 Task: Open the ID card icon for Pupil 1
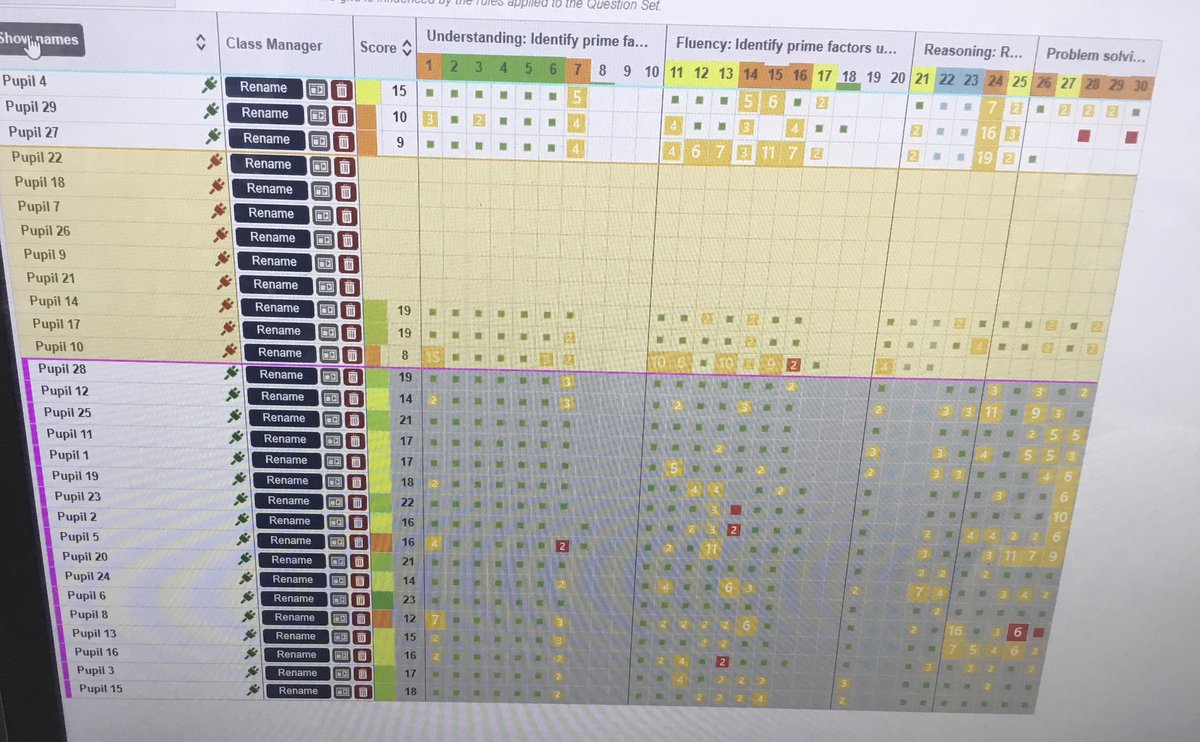click(333, 461)
